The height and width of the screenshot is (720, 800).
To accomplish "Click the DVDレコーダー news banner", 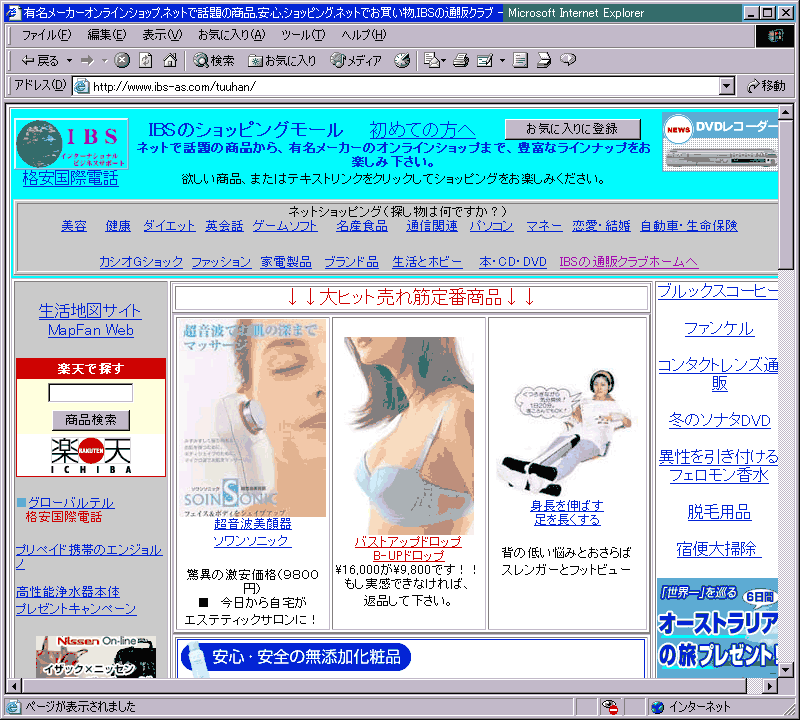I will coord(720,142).
